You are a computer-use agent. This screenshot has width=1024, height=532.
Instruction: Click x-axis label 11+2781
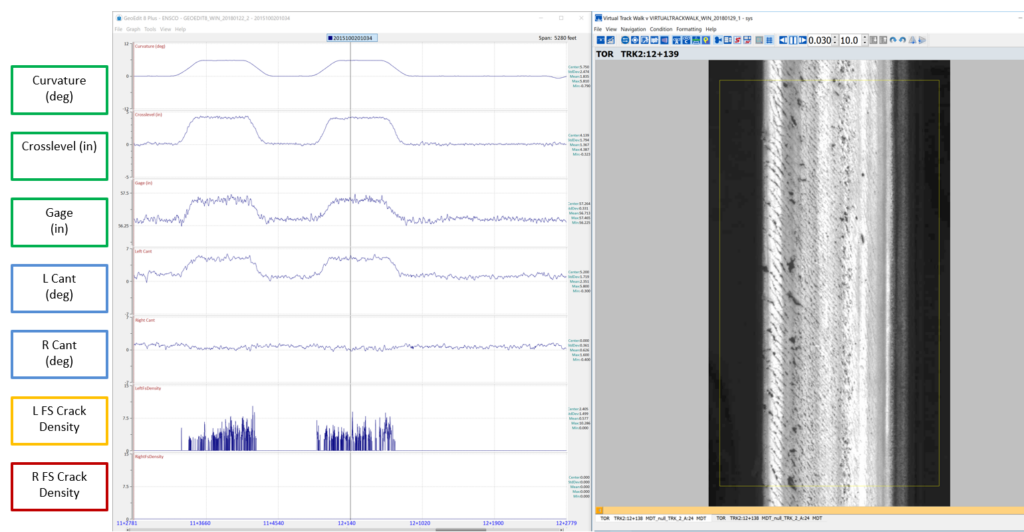(x=127, y=523)
